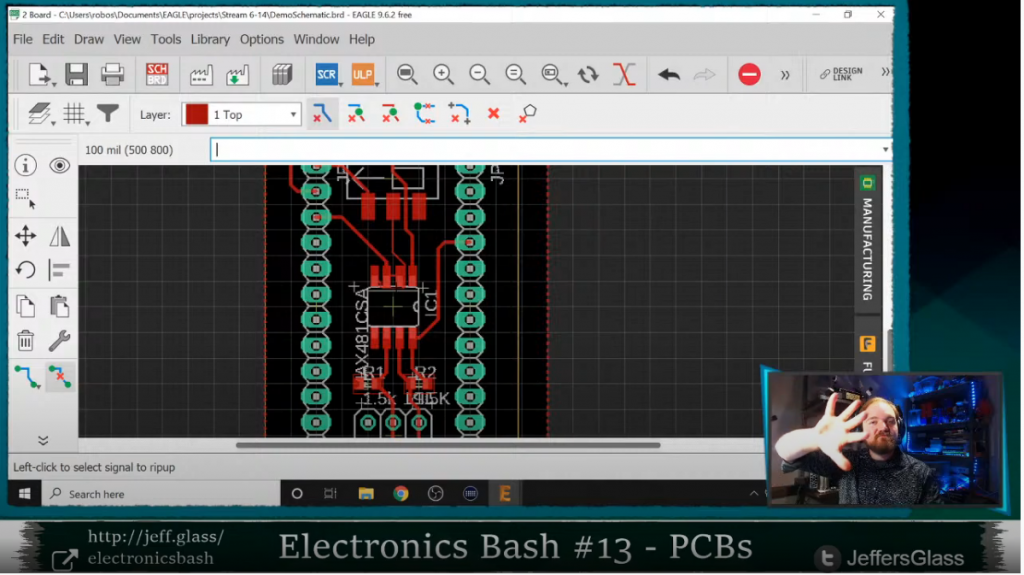Open grid settings icon
This screenshot has width=1024, height=575.
pyautogui.click(x=74, y=114)
